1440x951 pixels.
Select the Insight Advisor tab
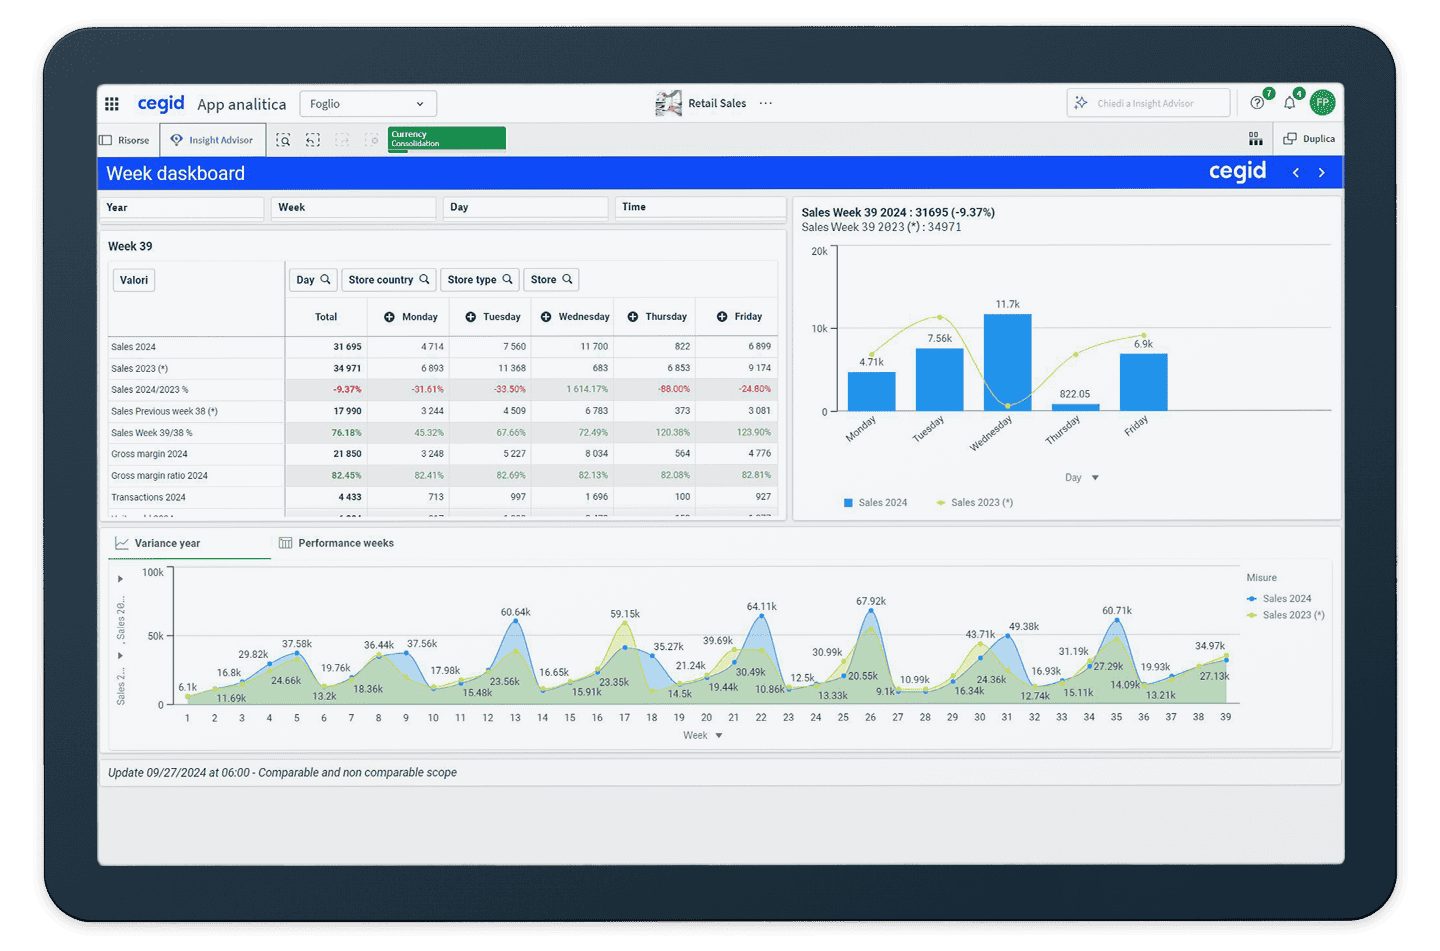(212, 140)
